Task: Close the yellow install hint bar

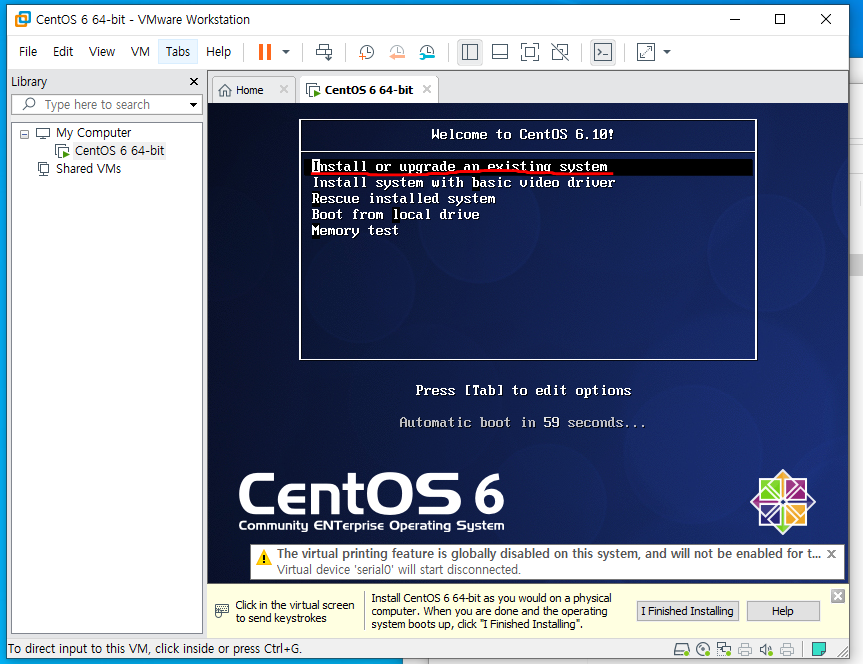Action: [x=838, y=596]
